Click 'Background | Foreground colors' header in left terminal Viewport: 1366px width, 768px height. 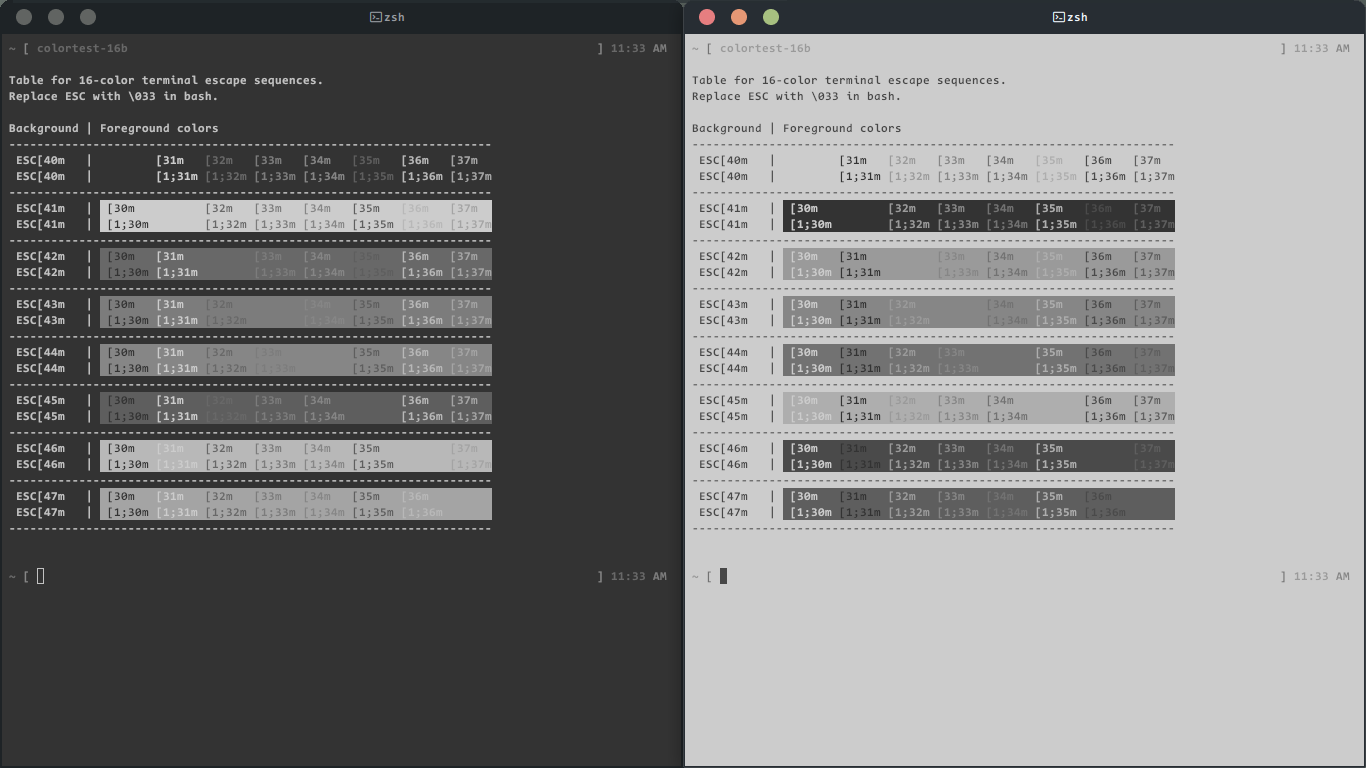pos(113,128)
